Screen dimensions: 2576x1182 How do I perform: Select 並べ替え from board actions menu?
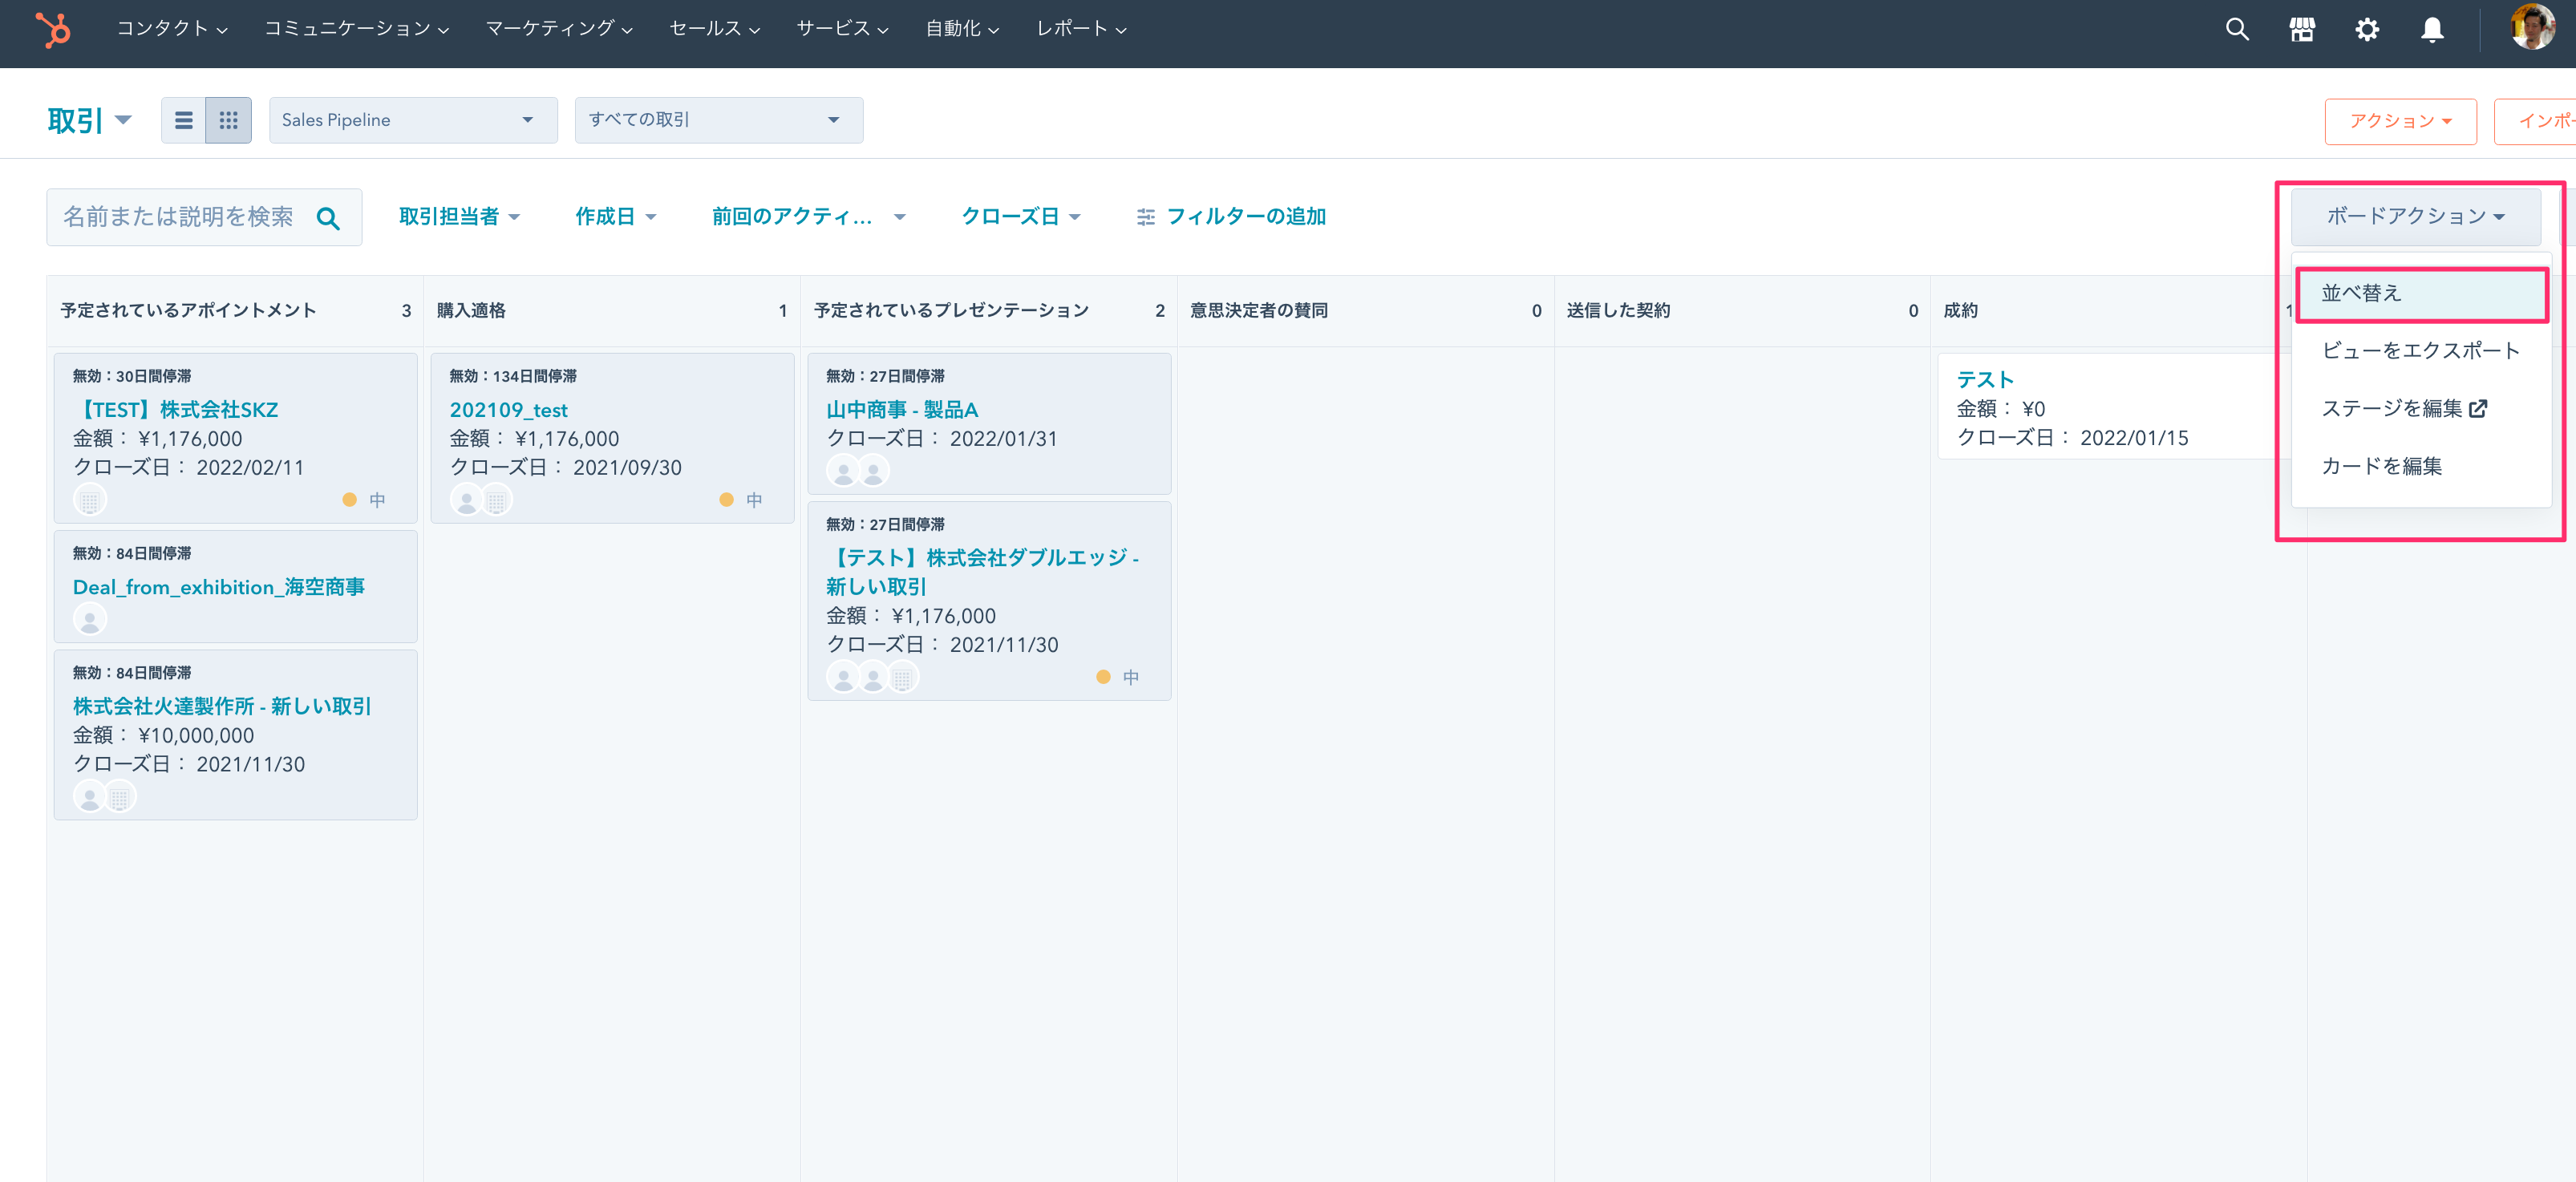(2421, 293)
